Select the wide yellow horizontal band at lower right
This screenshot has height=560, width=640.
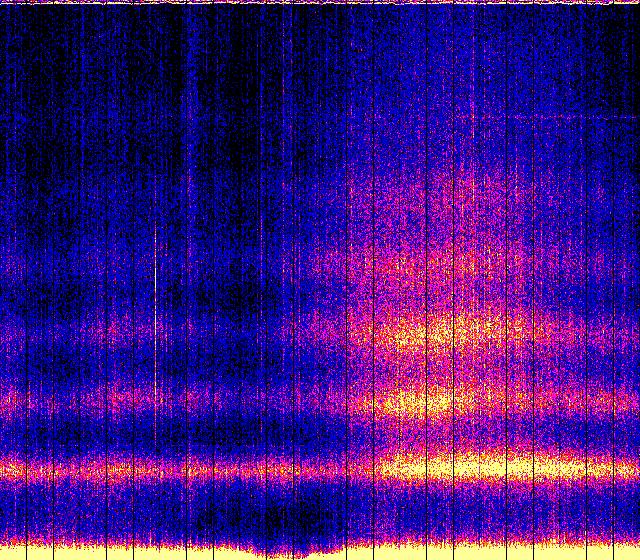point(480,465)
